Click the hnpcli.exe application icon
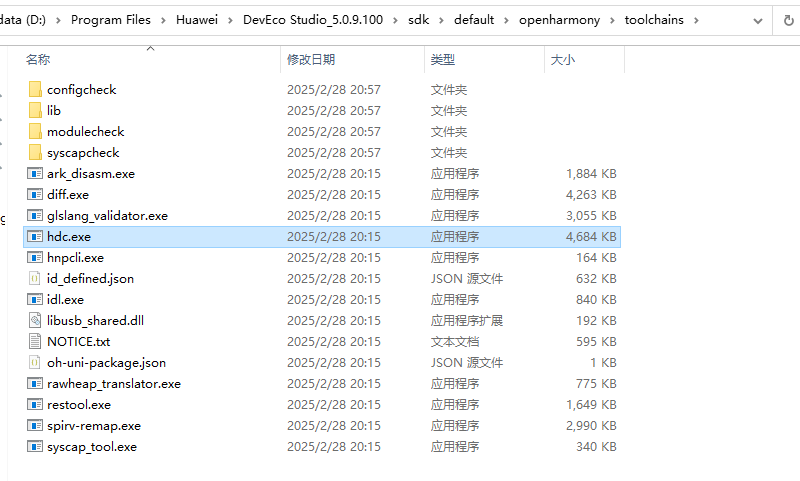Screen dimensions: 800x481 pyautogui.click(x=35, y=257)
